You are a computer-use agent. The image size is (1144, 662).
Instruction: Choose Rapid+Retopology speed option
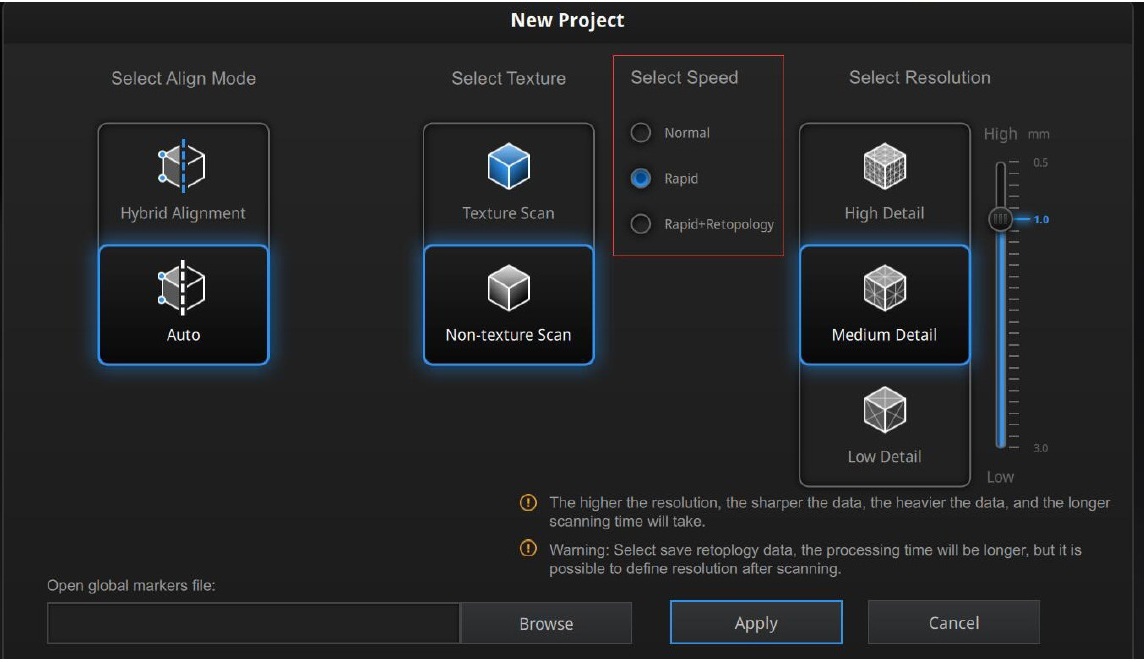641,224
